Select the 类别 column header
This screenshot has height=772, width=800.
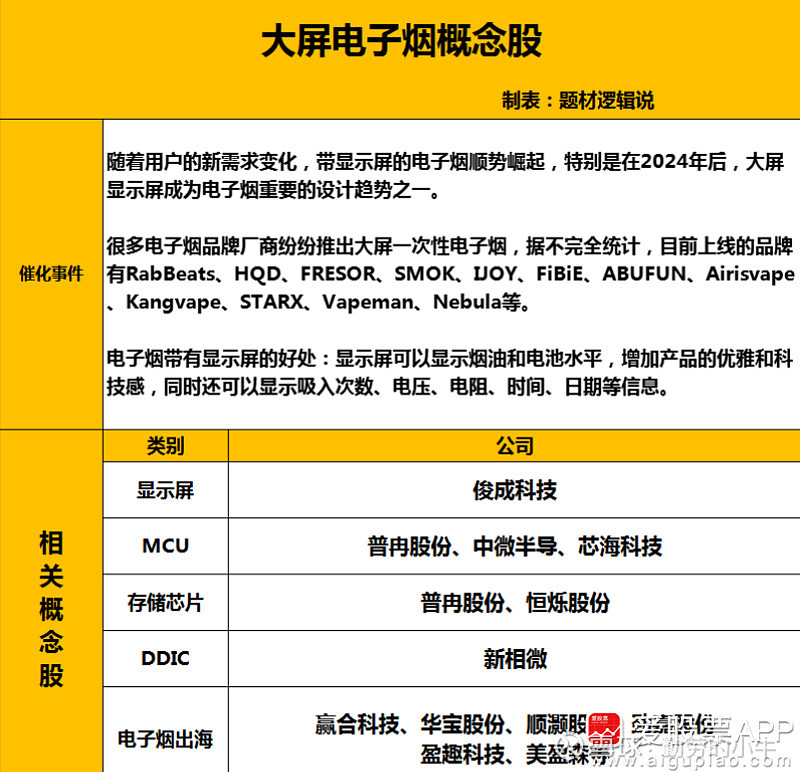[x=165, y=446]
